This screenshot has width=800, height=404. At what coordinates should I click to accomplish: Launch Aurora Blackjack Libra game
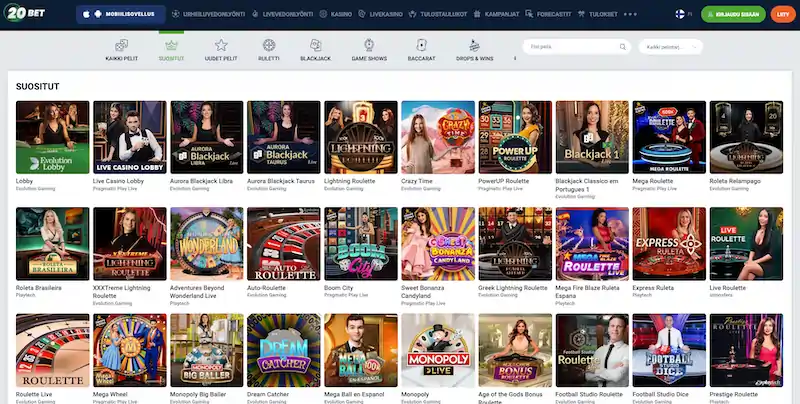coord(207,137)
